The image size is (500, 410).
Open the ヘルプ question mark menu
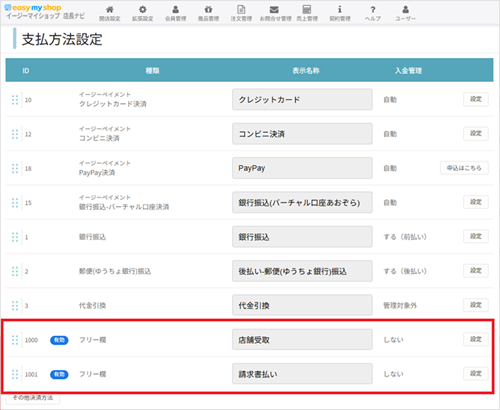pos(373,13)
